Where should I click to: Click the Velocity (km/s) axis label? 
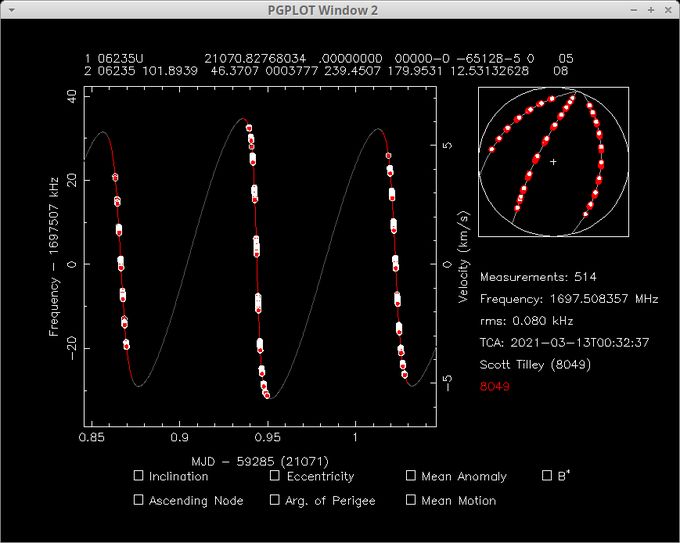pos(464,257)
